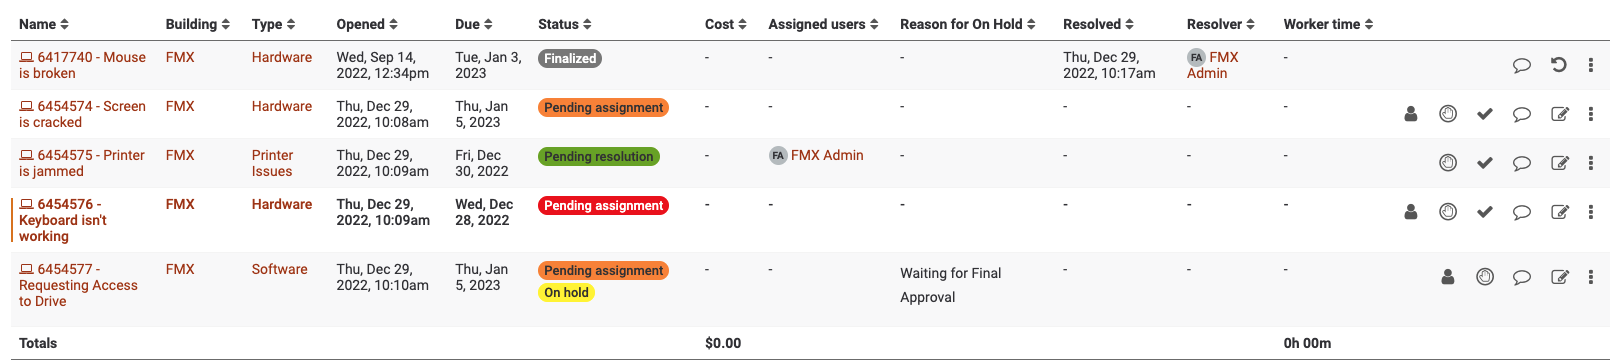1610x362 pixels.
Task: Click the Printer Issues type link
Action: [x=272, y=163]
